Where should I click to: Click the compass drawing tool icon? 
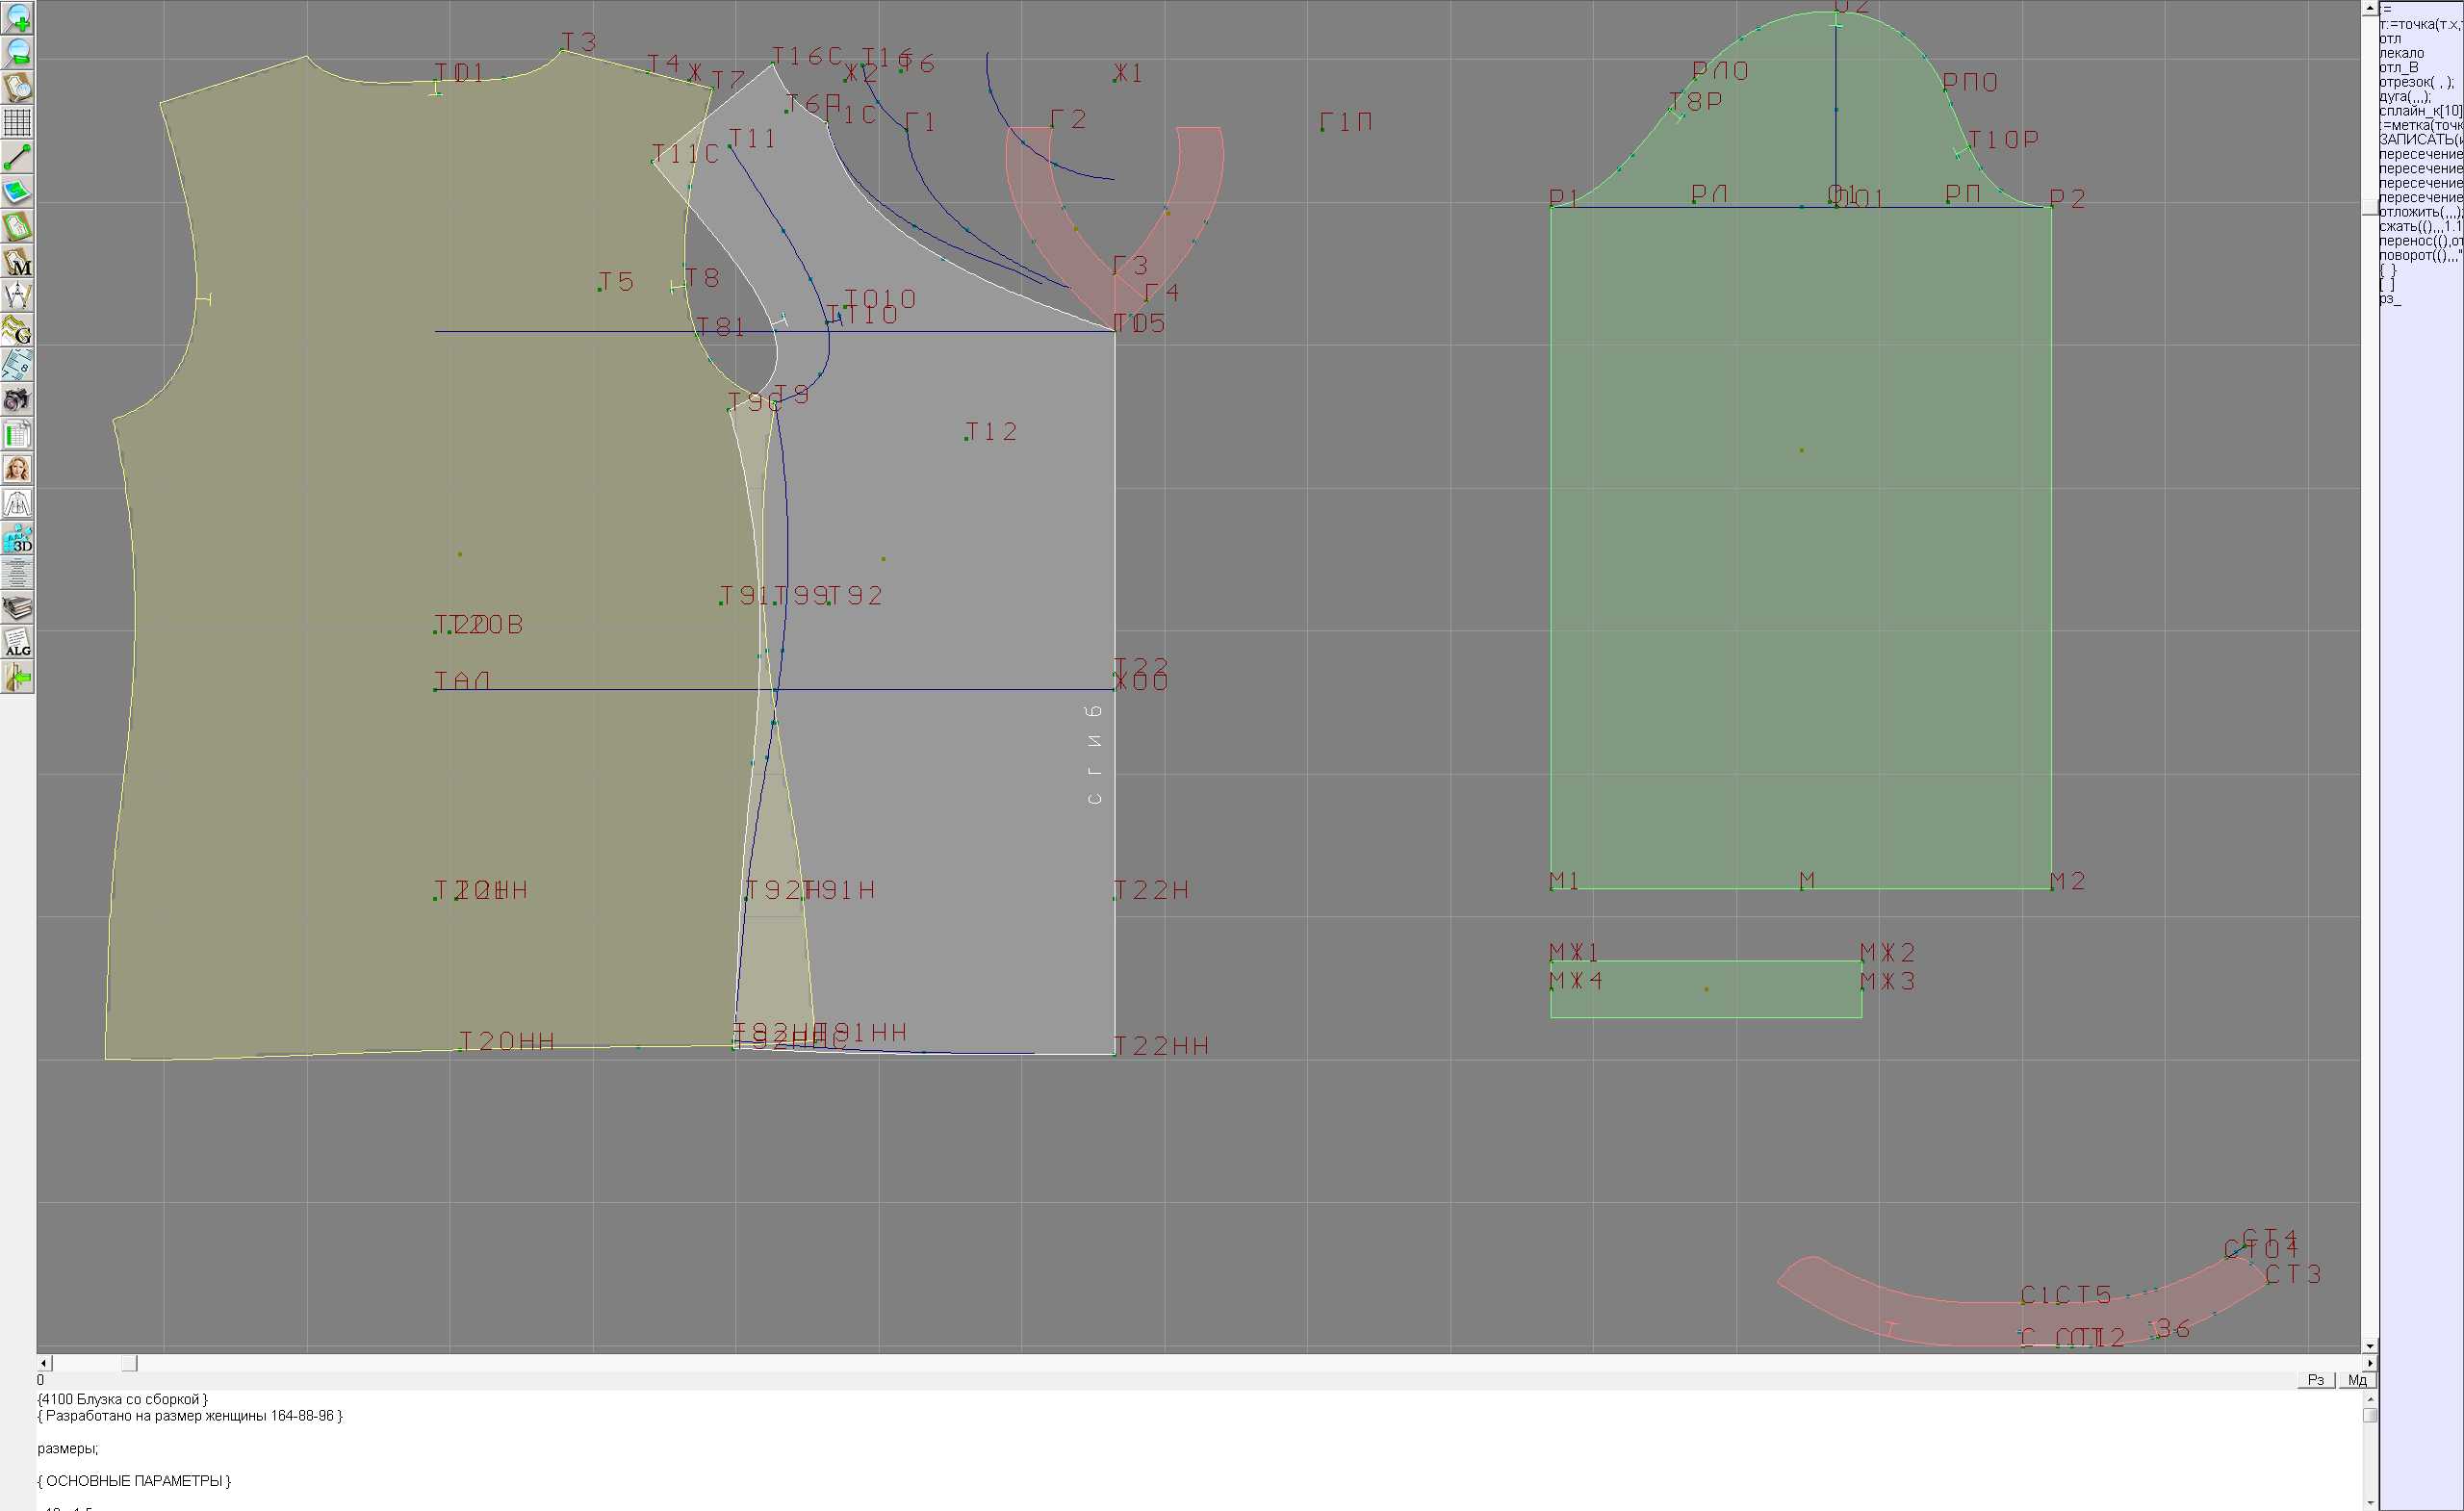pos(17,296)
